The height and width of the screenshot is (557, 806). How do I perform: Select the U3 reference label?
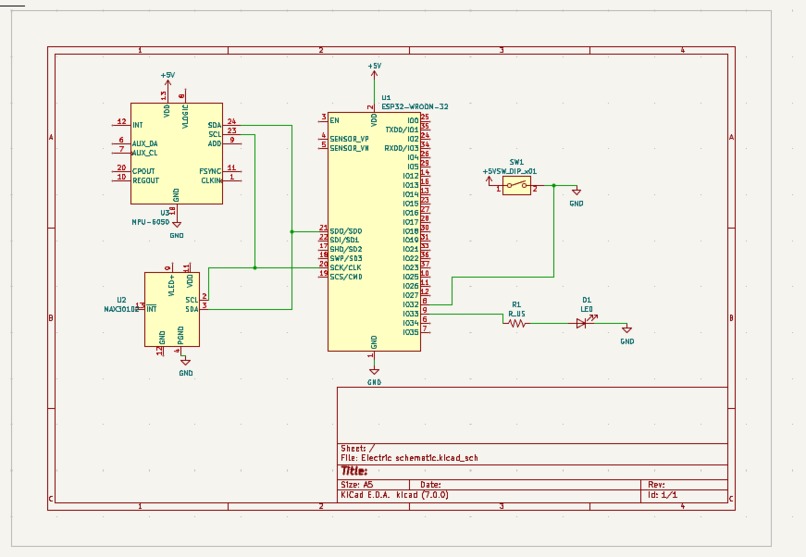(164, 212)
